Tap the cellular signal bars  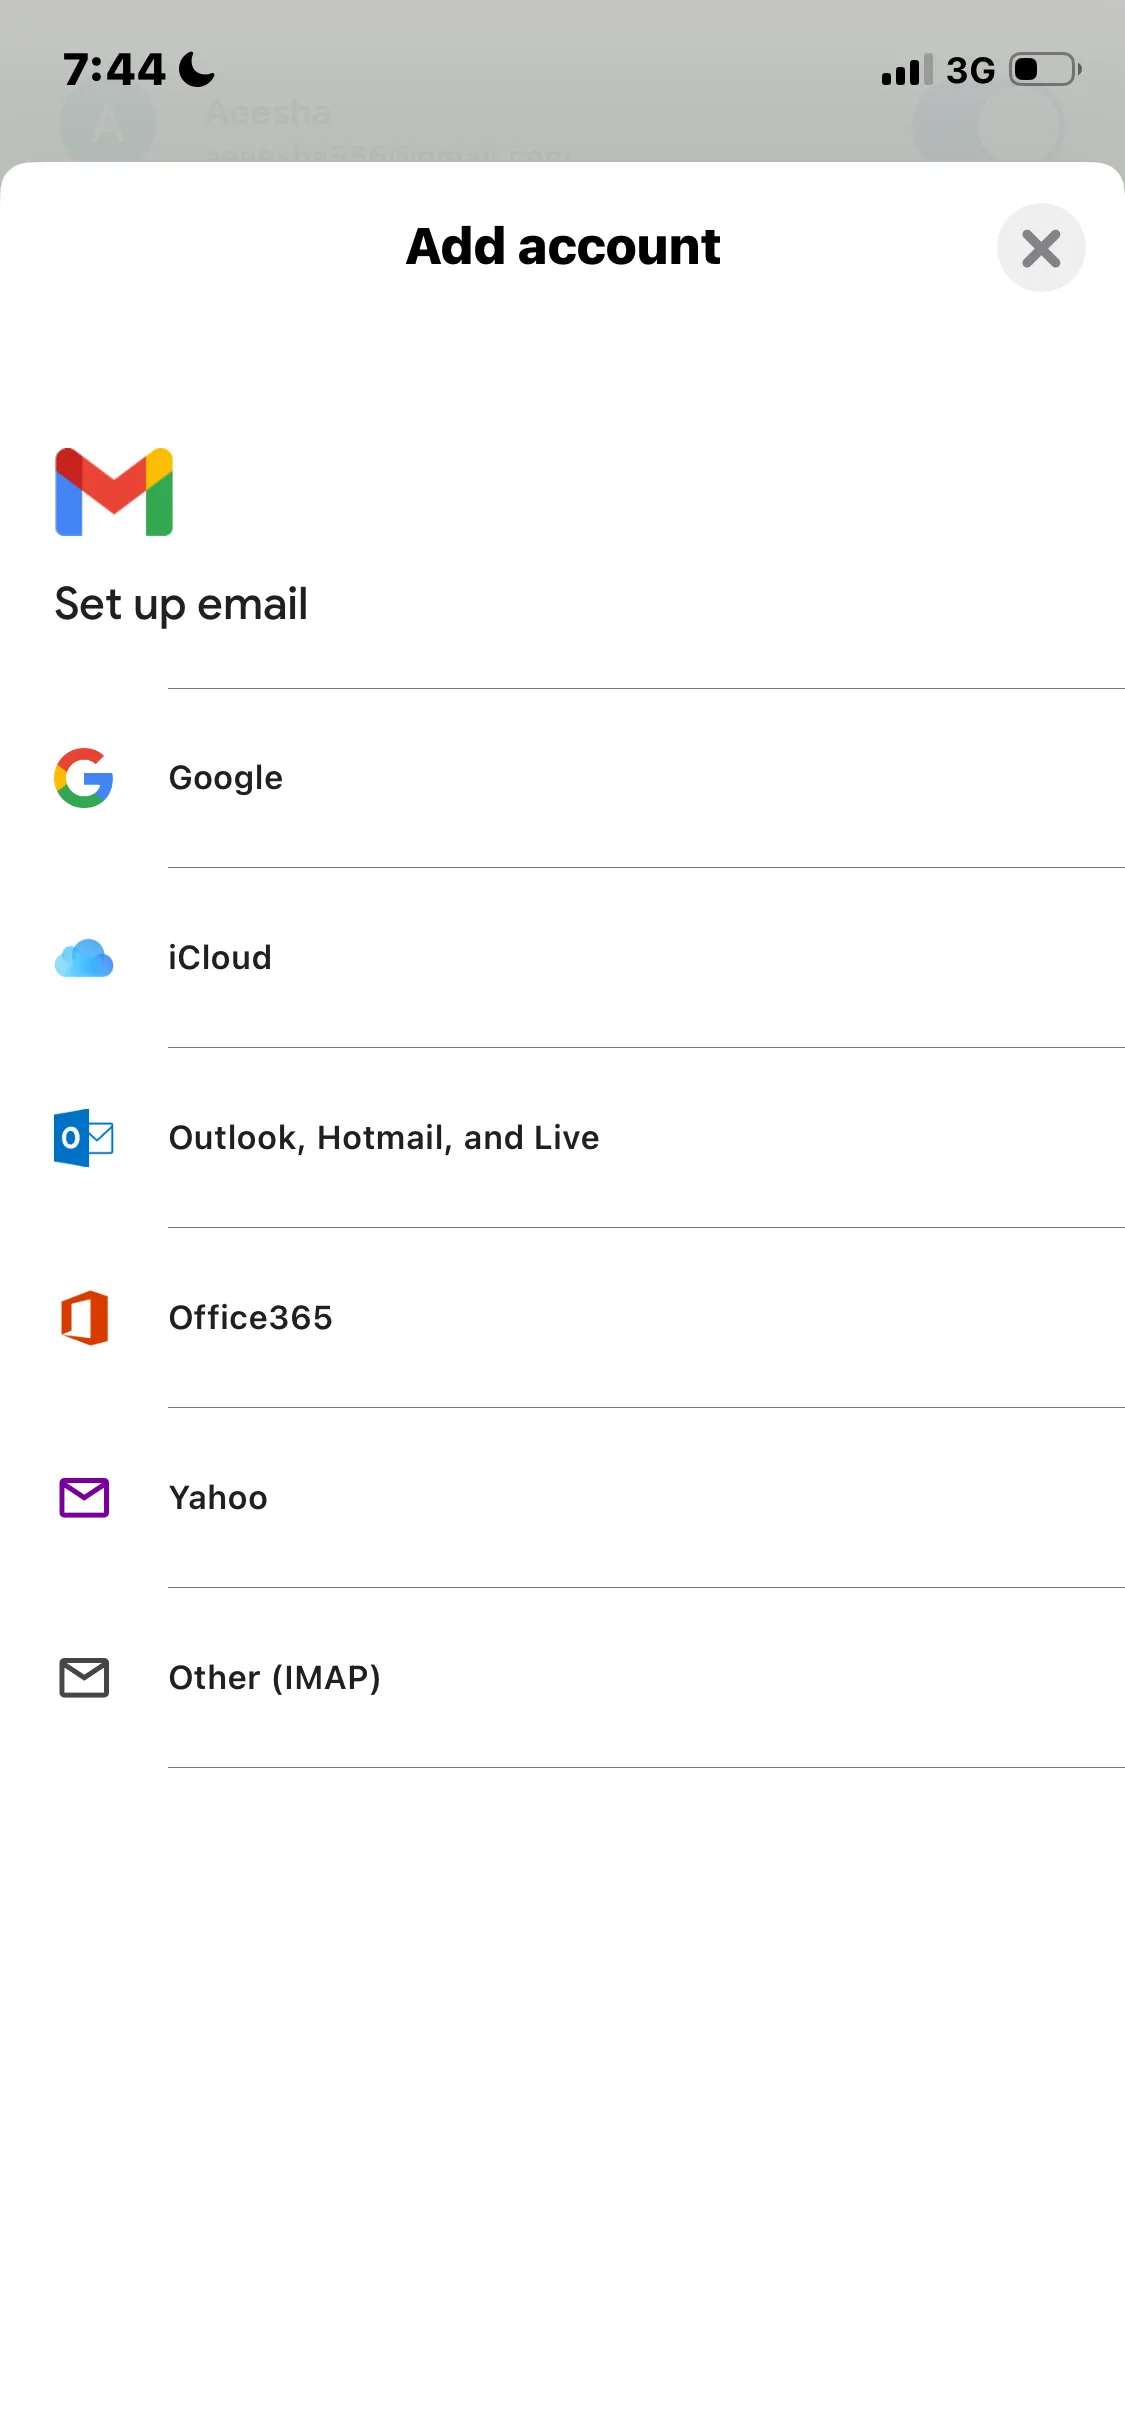[907, 70]
